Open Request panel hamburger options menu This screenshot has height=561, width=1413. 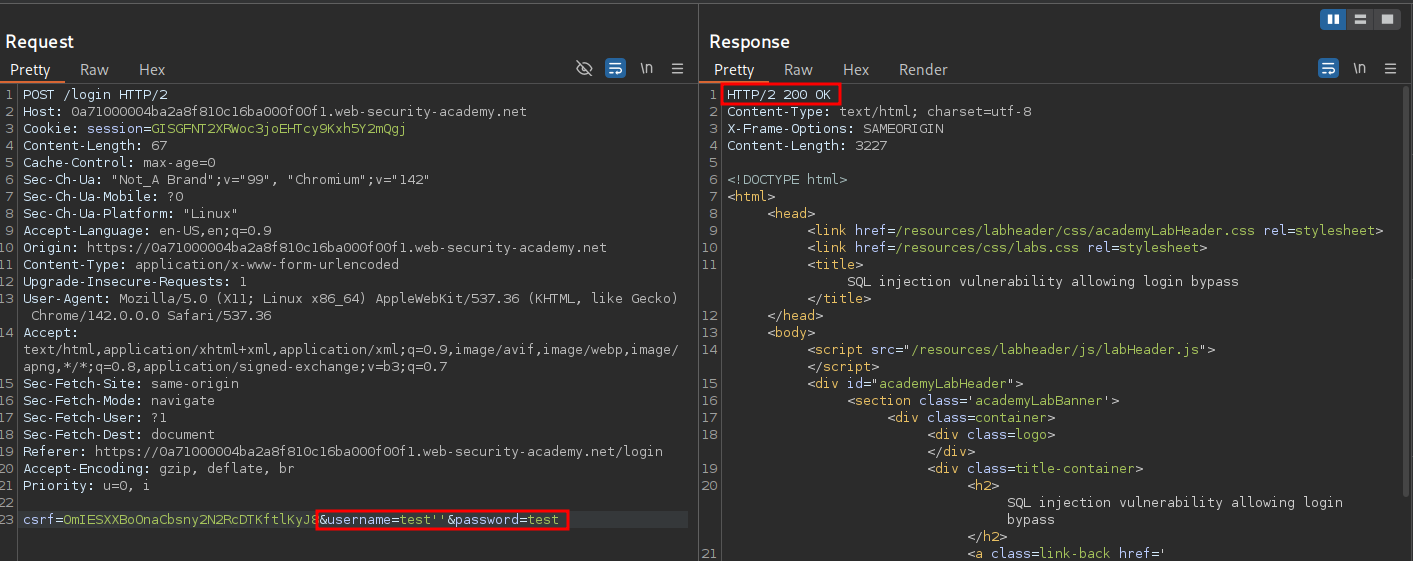[x=678, y=68]
